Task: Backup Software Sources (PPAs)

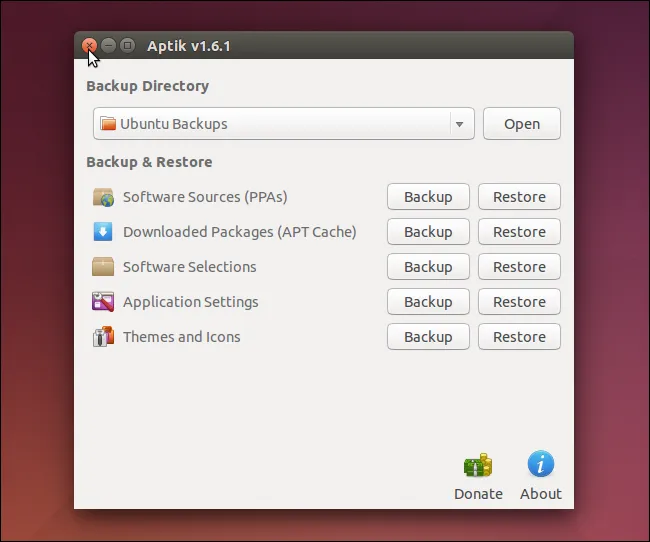Action: pyautogui.click(x=428, y=197)
